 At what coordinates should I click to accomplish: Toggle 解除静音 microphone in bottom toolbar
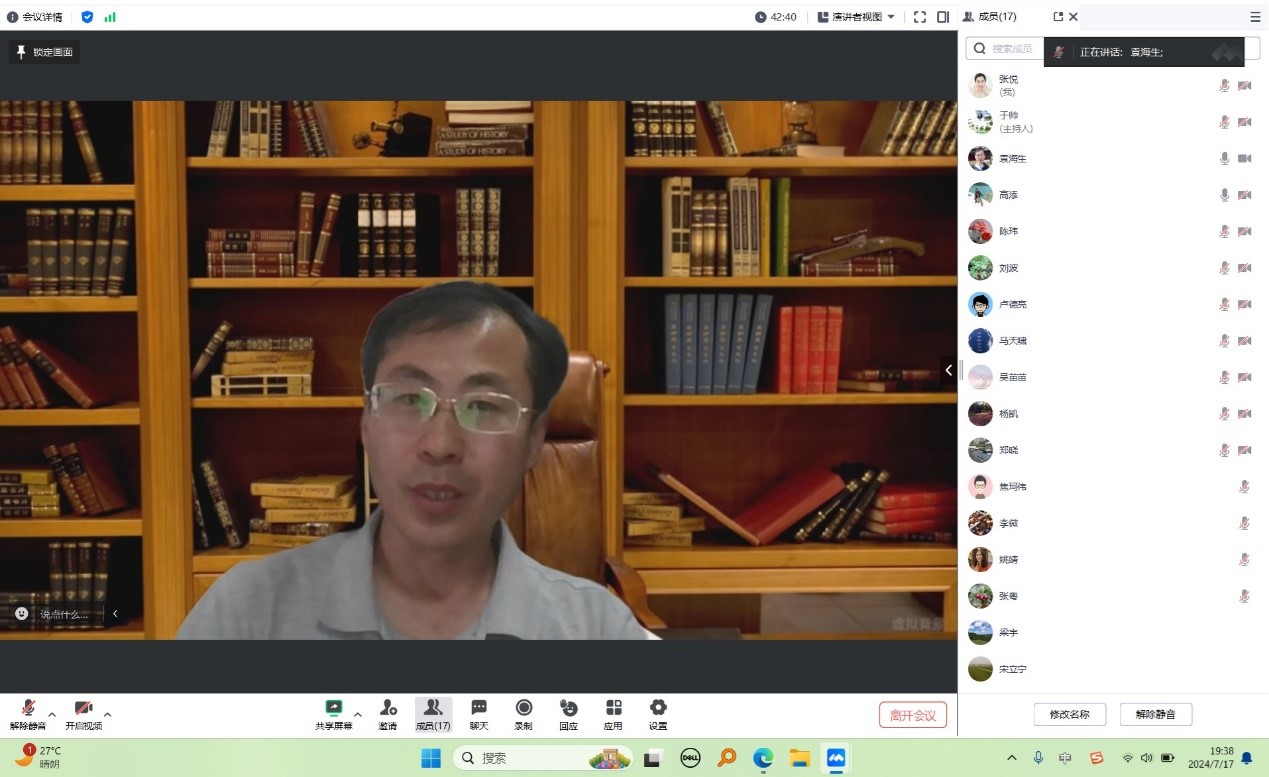pyautogui.click(x=28, y=708)
